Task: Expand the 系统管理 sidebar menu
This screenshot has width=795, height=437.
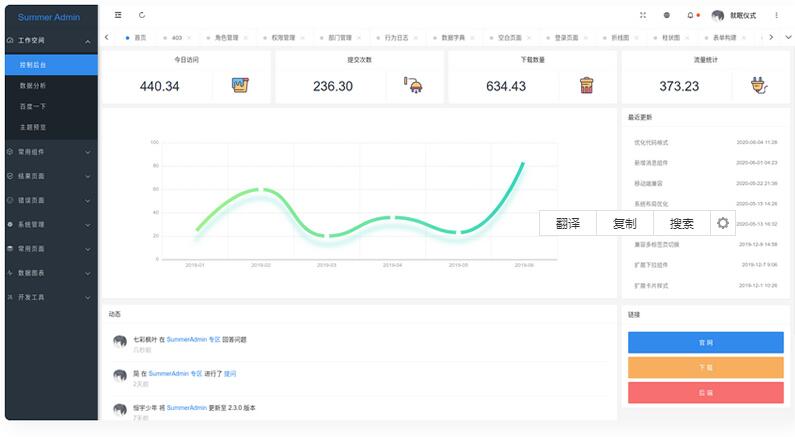Action: coord(88,224)
